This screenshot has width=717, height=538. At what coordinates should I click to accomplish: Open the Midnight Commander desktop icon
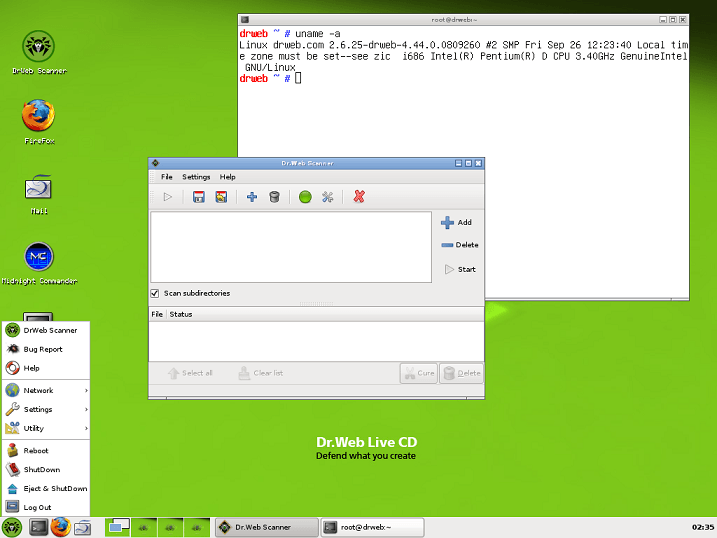click(39, 258)
